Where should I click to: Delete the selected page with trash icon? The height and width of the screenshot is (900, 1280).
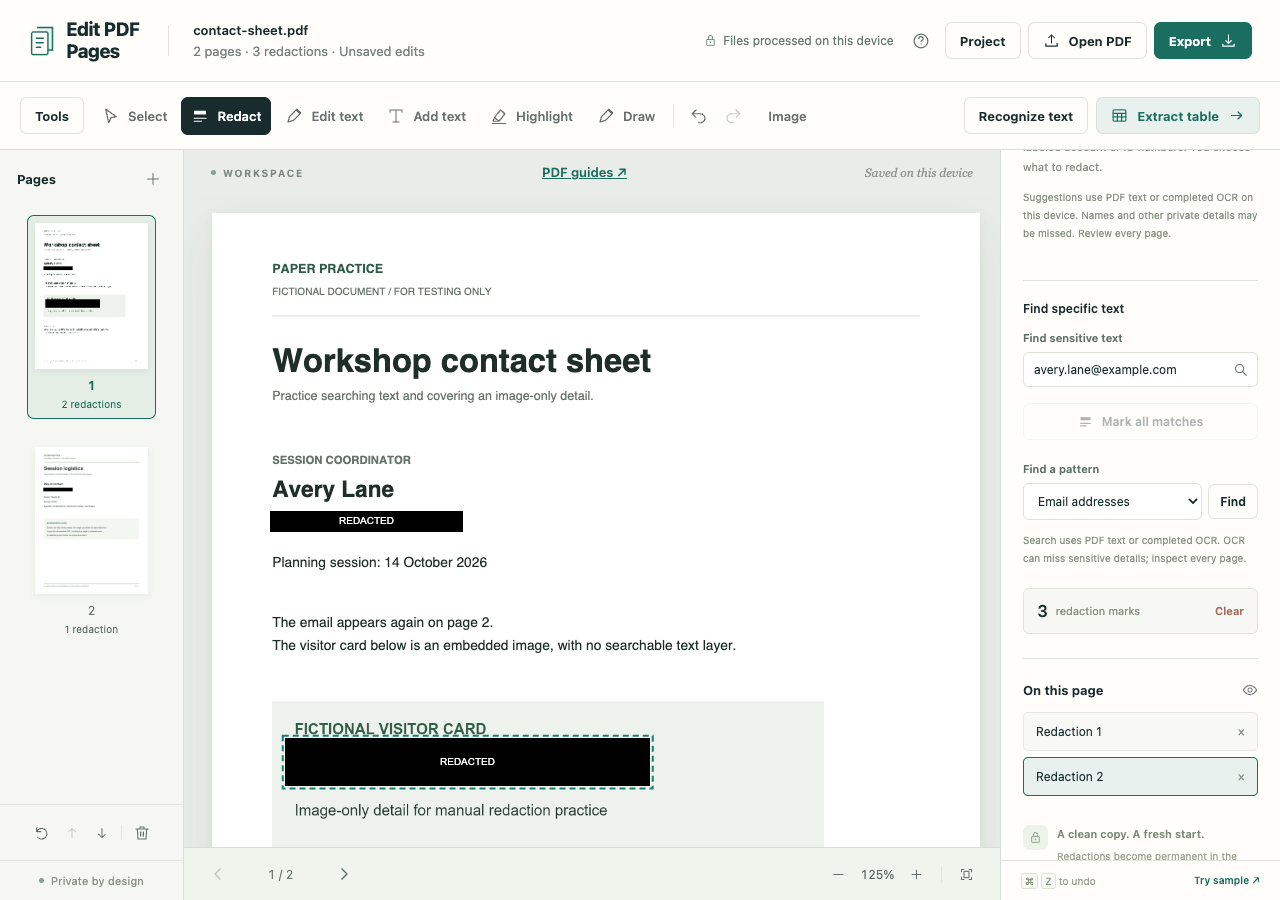142,833
